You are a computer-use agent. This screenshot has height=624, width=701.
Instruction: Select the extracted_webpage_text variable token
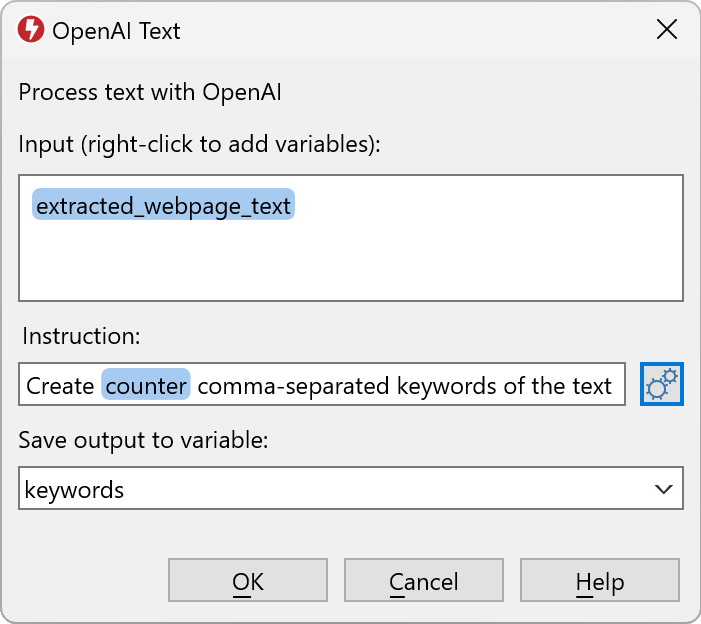(x=163, y=207)
